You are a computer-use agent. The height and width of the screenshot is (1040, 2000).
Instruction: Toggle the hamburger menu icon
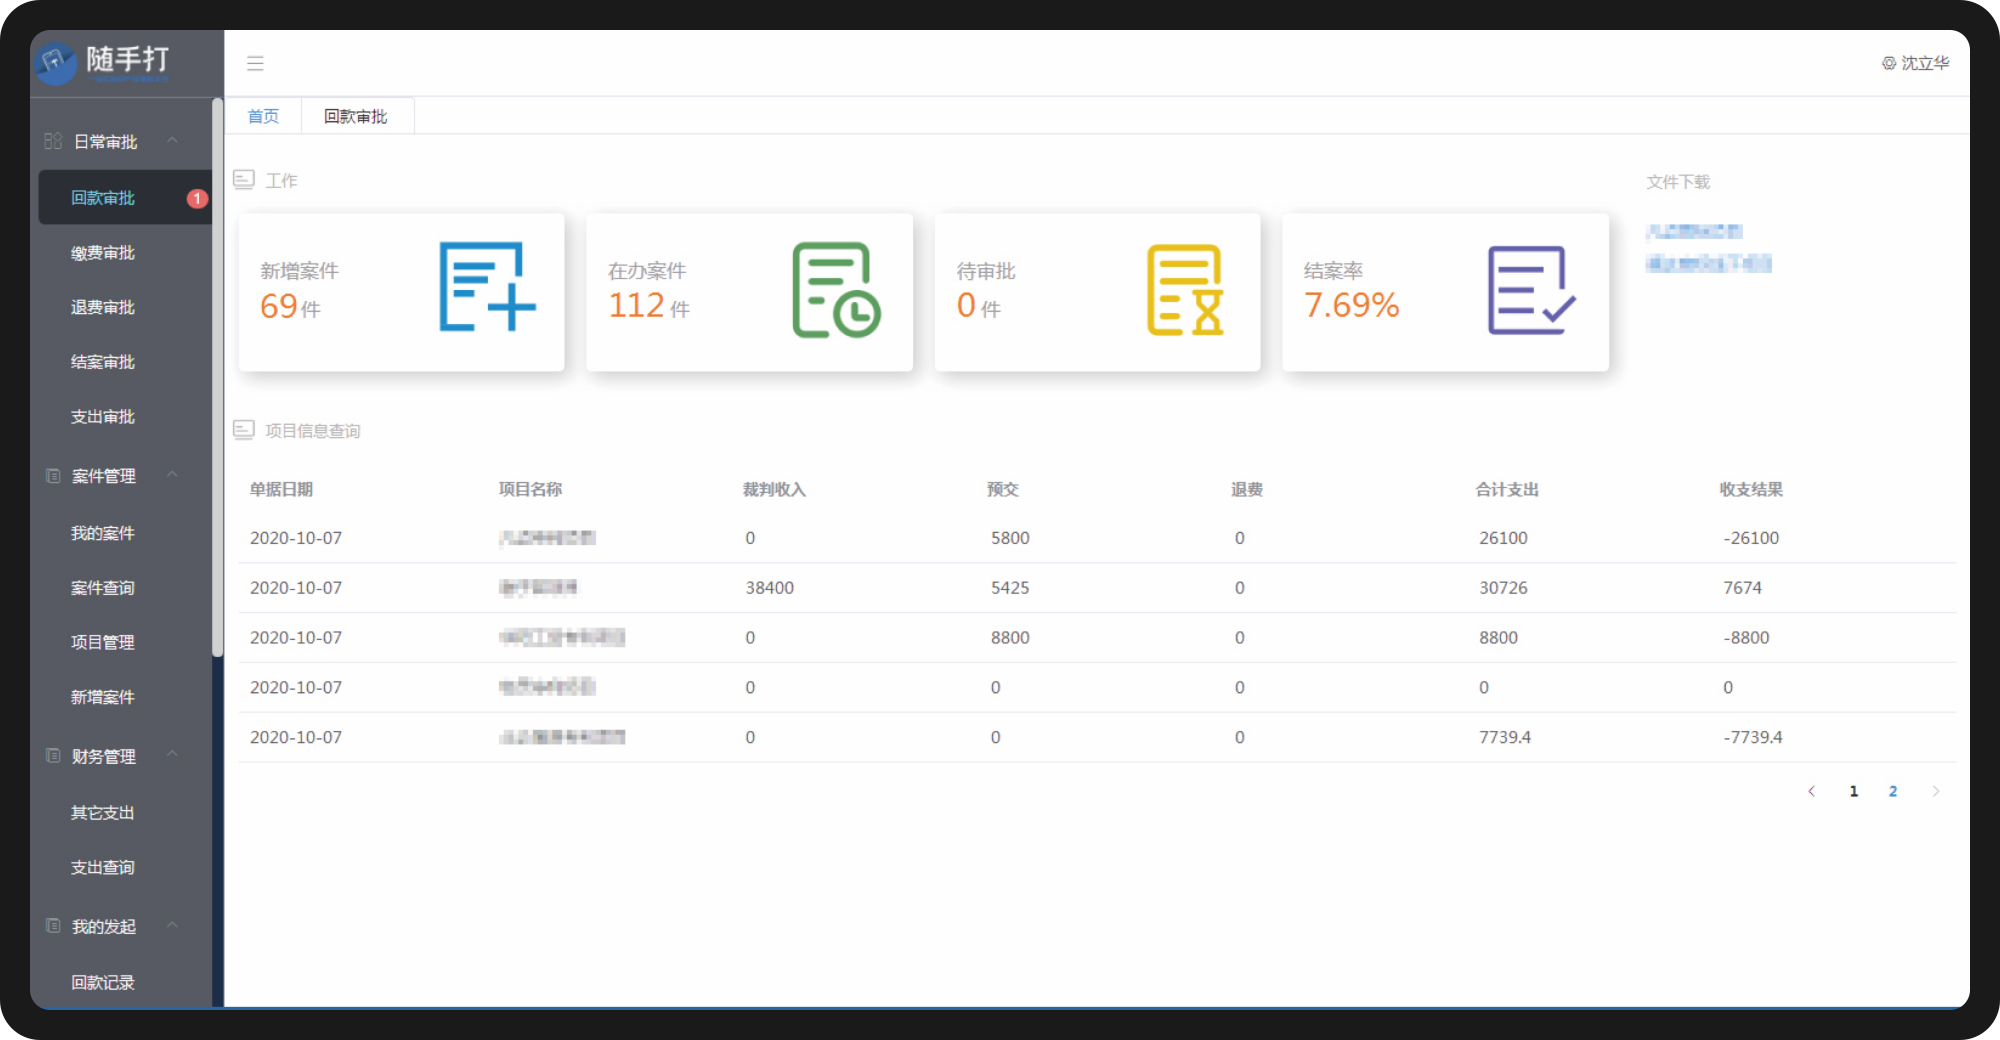click(255, 63)
